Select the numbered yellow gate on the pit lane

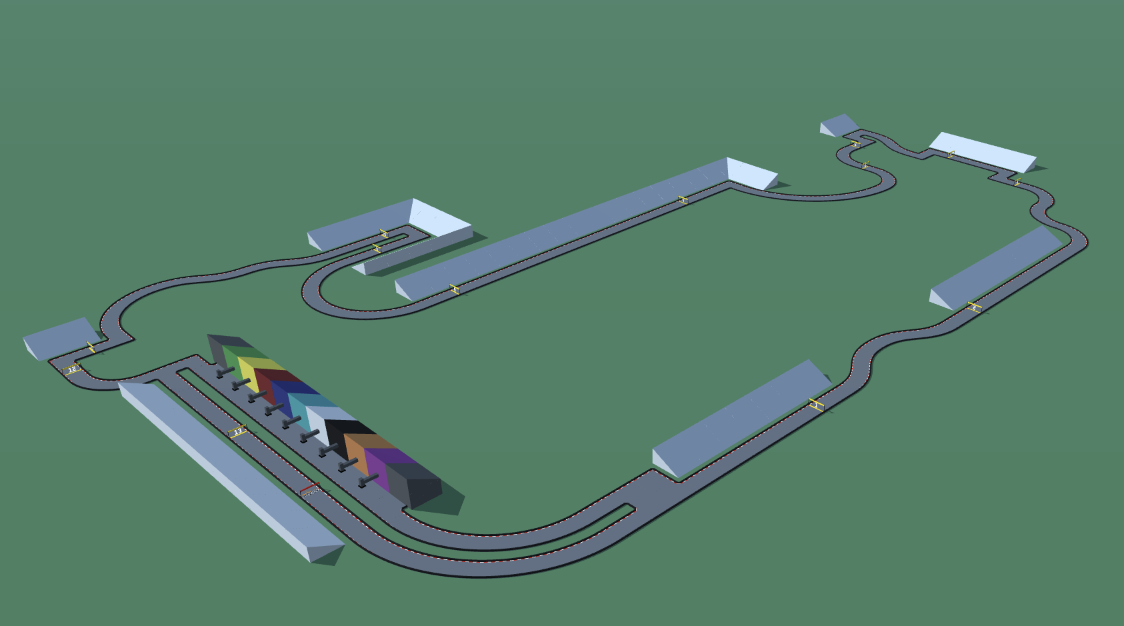tap(238, 432)
